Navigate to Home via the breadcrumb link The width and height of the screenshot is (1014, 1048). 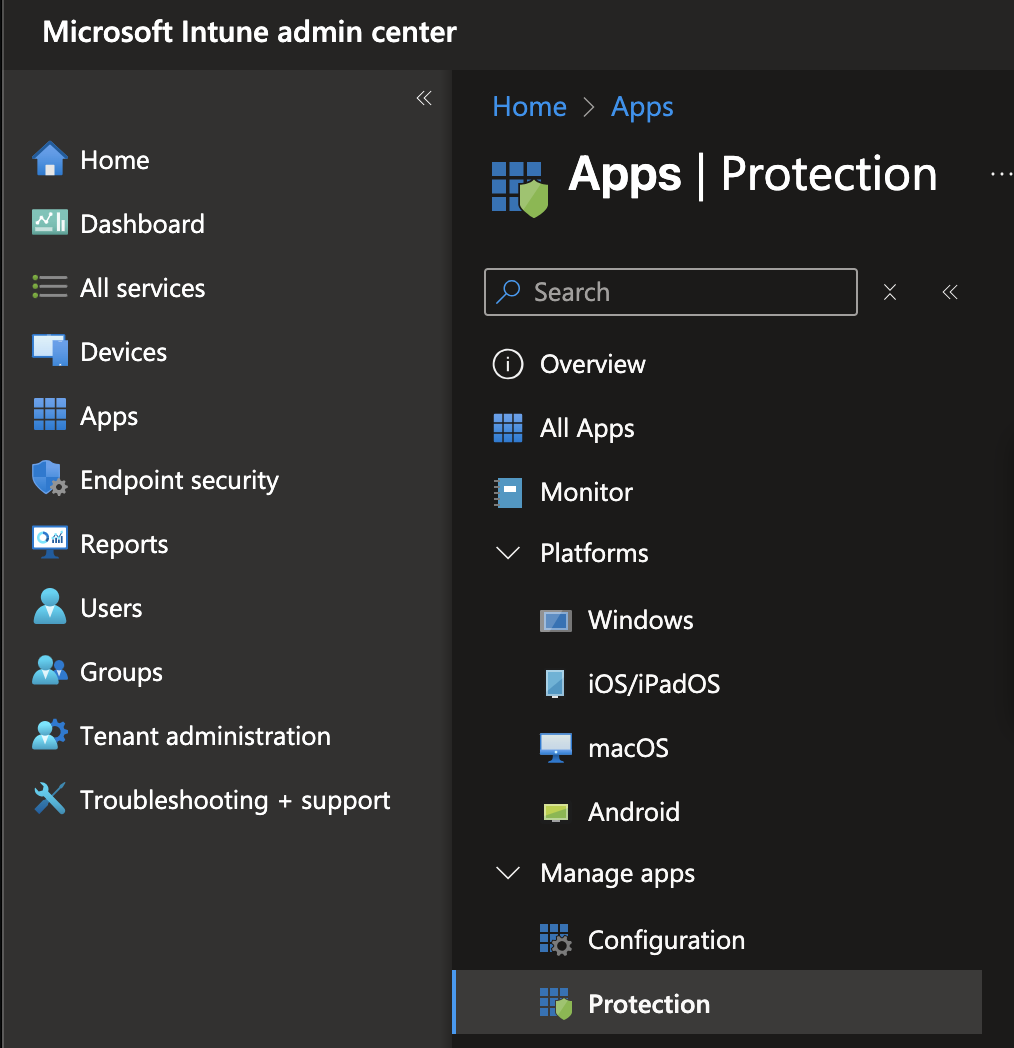click(529, 106)
